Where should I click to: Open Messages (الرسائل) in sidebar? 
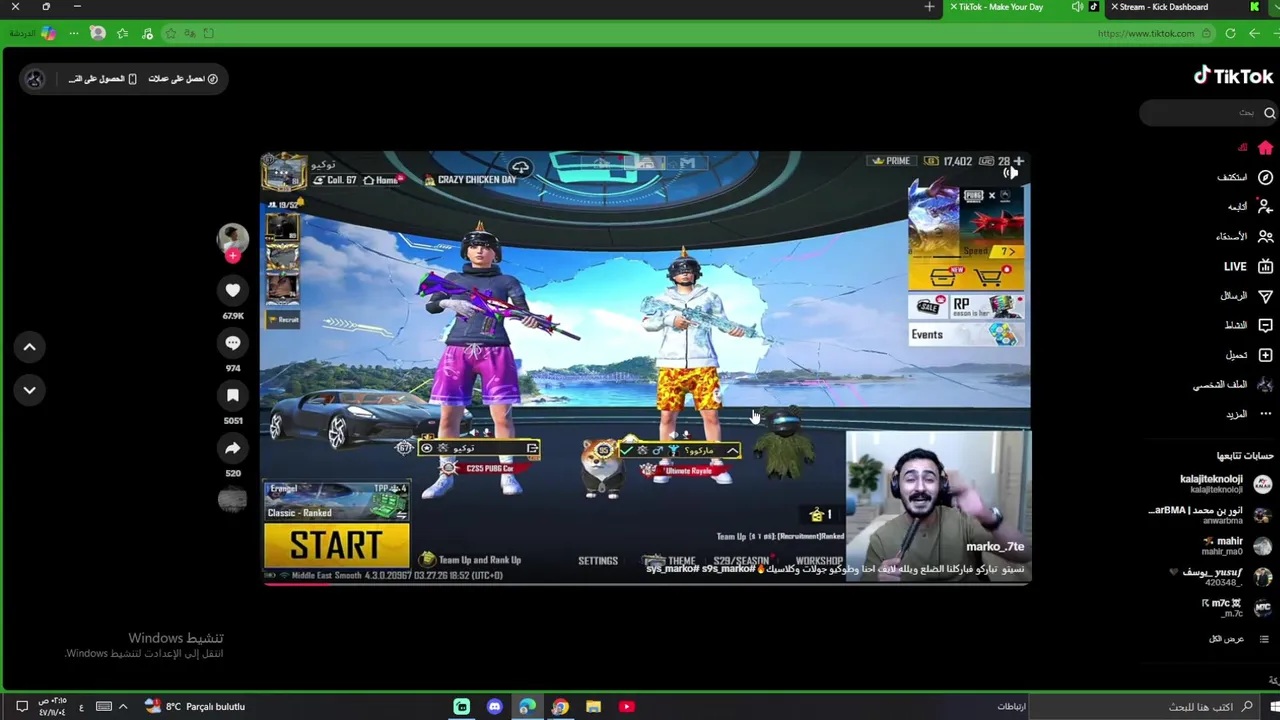(x=1245, y=296)
